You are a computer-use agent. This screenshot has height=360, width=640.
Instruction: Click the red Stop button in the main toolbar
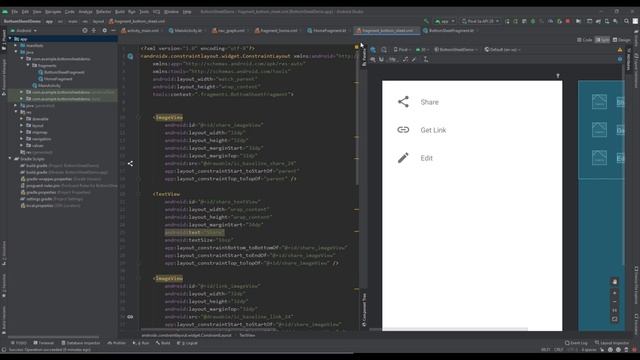click(568, 21)
